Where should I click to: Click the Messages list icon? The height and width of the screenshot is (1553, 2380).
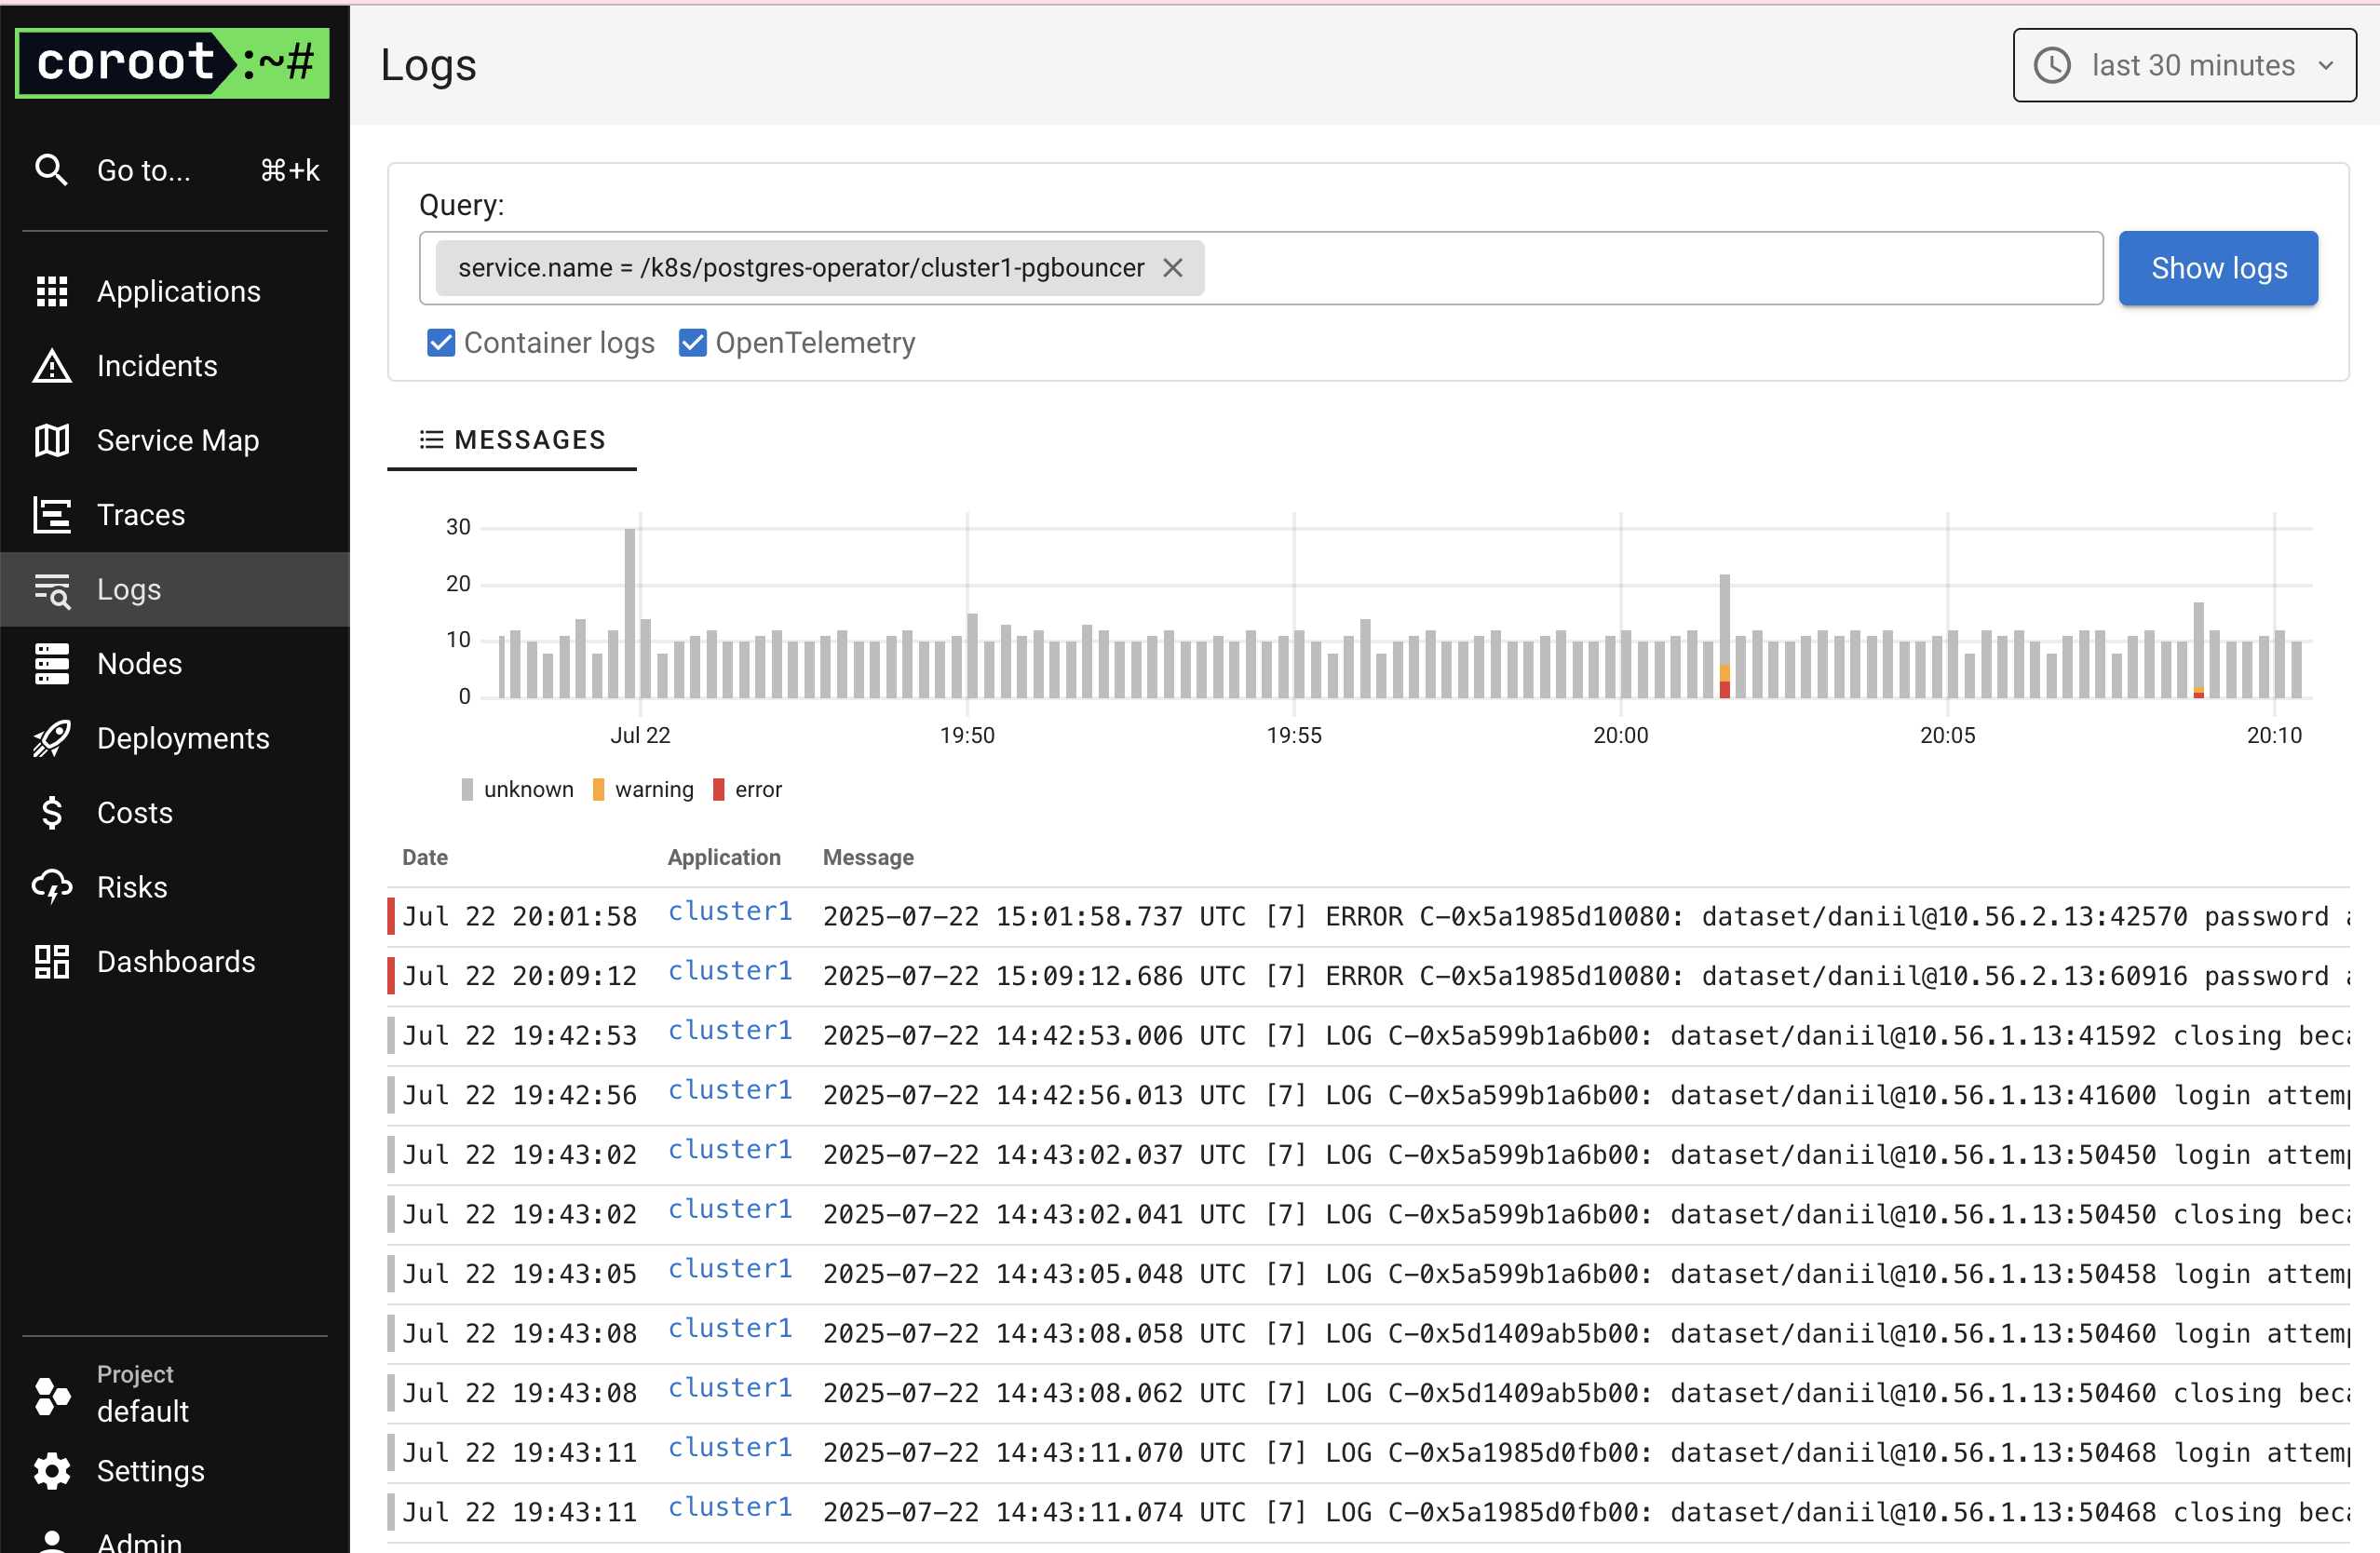click(431, 440)
